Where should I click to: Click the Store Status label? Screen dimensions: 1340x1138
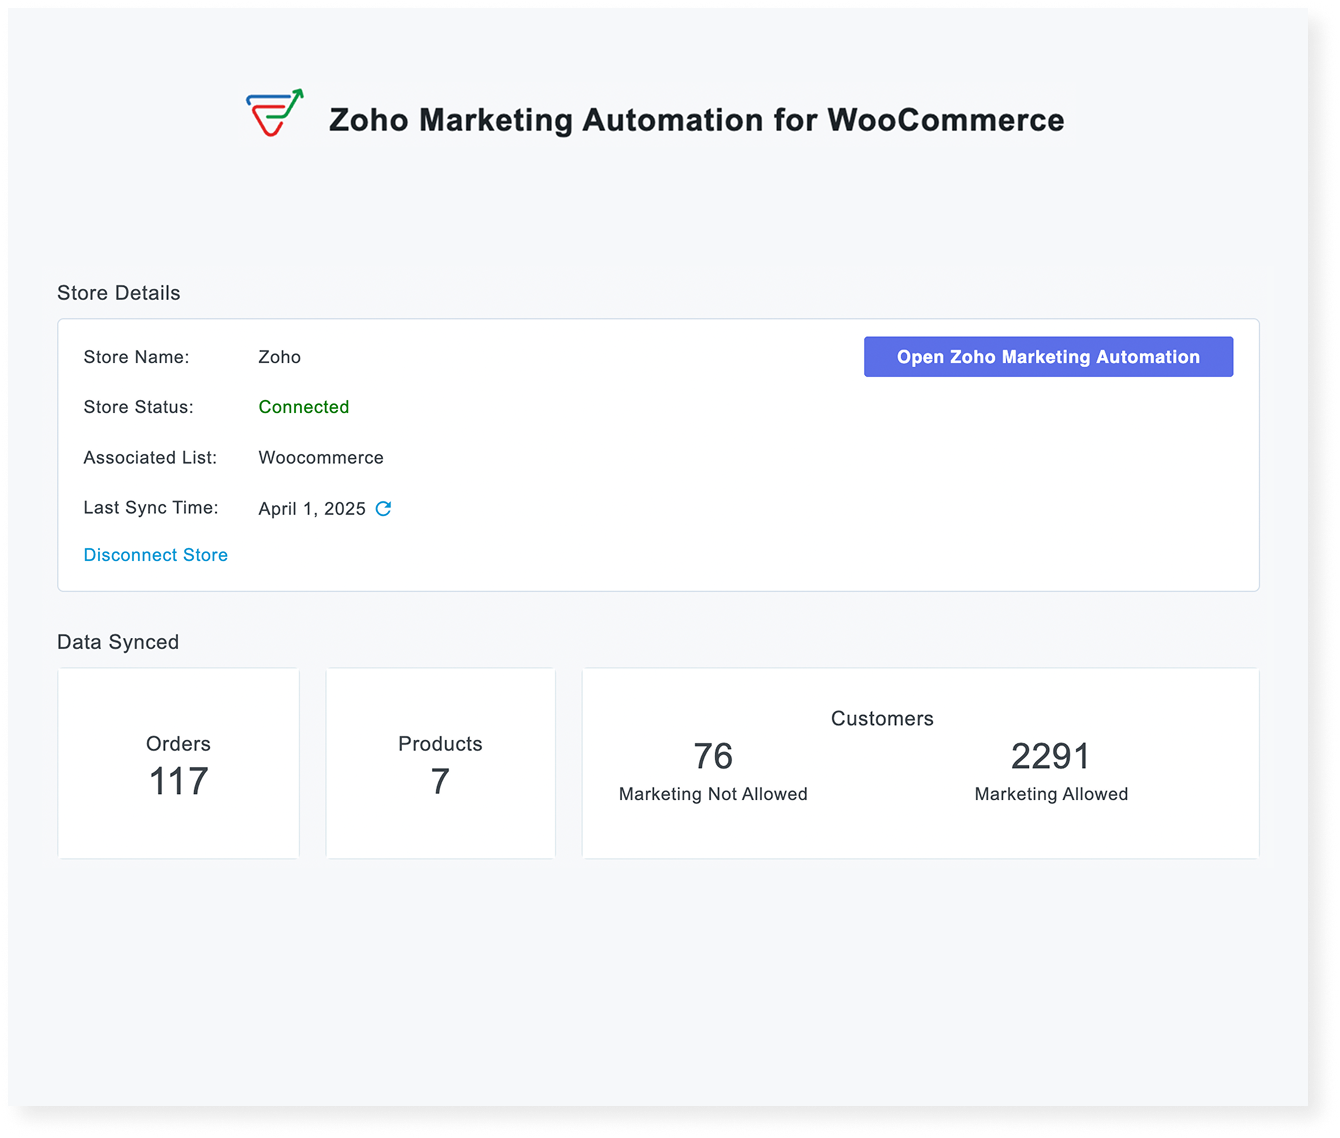pos(139,407)
